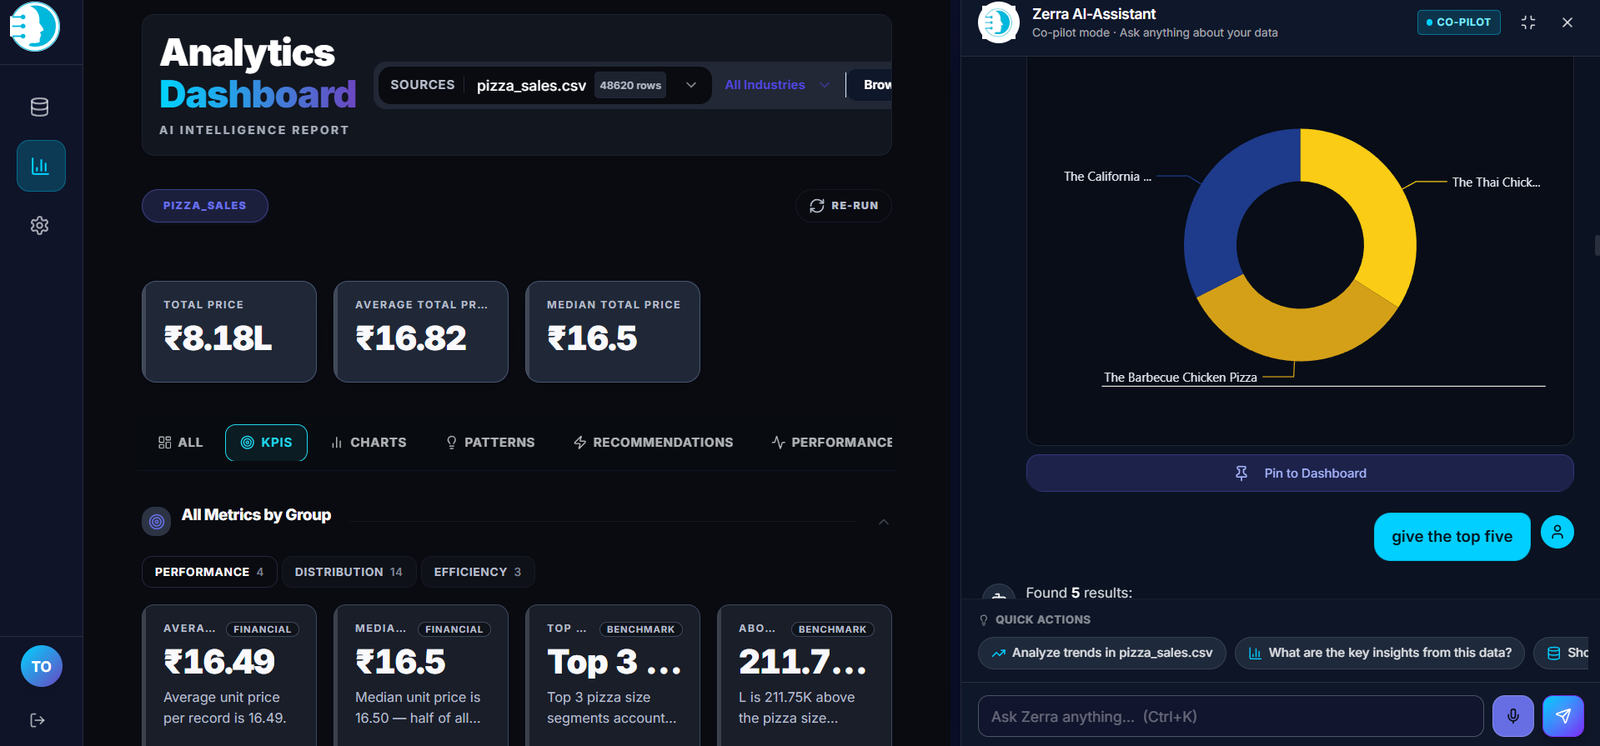Screen dimensions: 1600x746
Task: Send the message with paper plane button
Action: coord(1563,716)
